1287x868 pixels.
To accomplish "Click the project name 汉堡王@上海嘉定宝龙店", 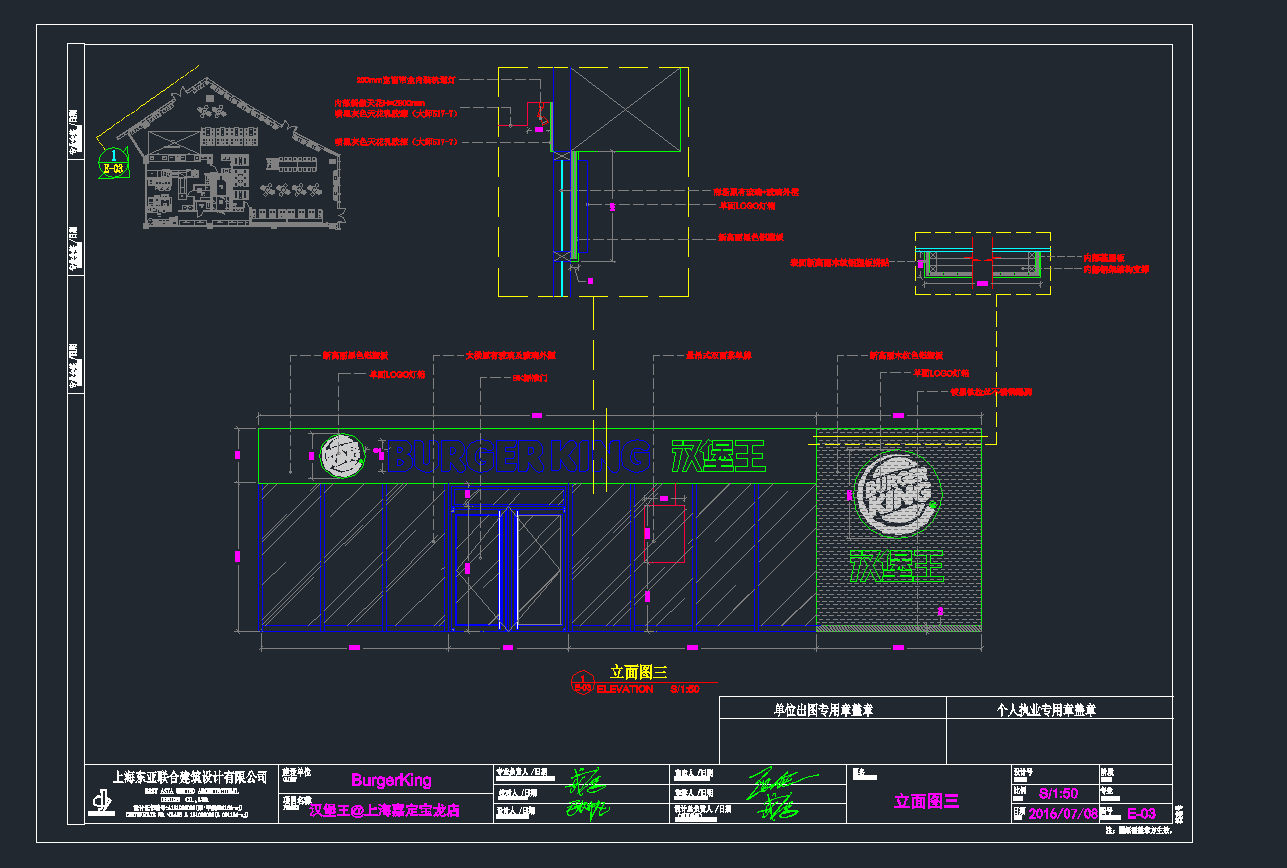I will 385,810.
